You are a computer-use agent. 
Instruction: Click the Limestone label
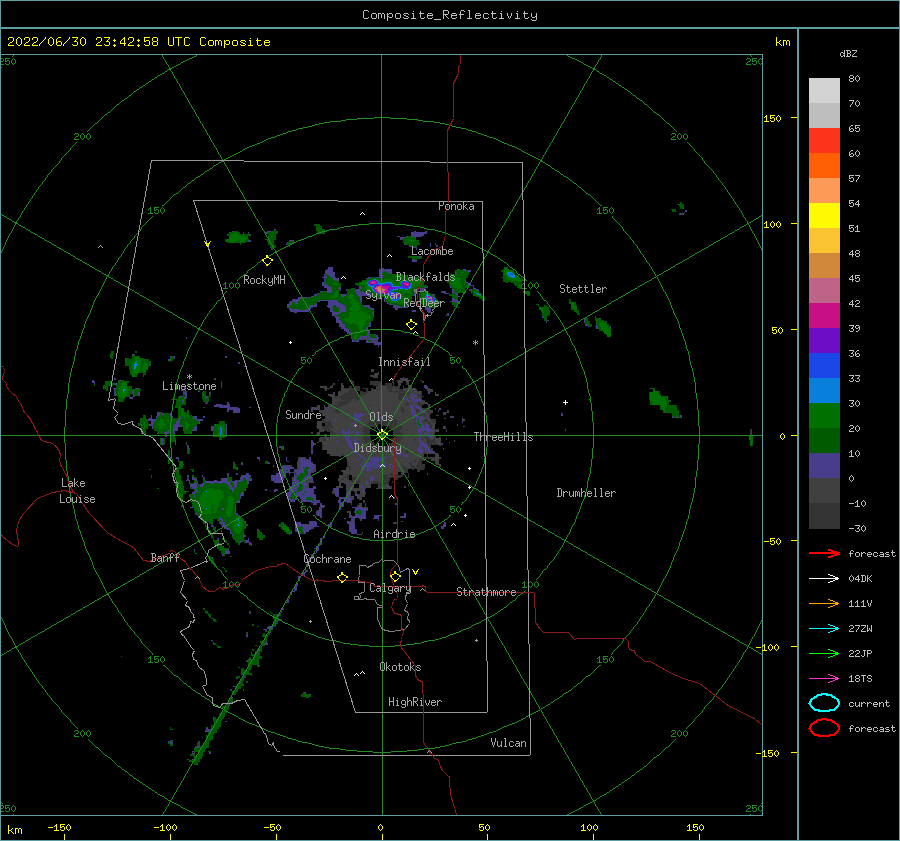click(189, 386)
